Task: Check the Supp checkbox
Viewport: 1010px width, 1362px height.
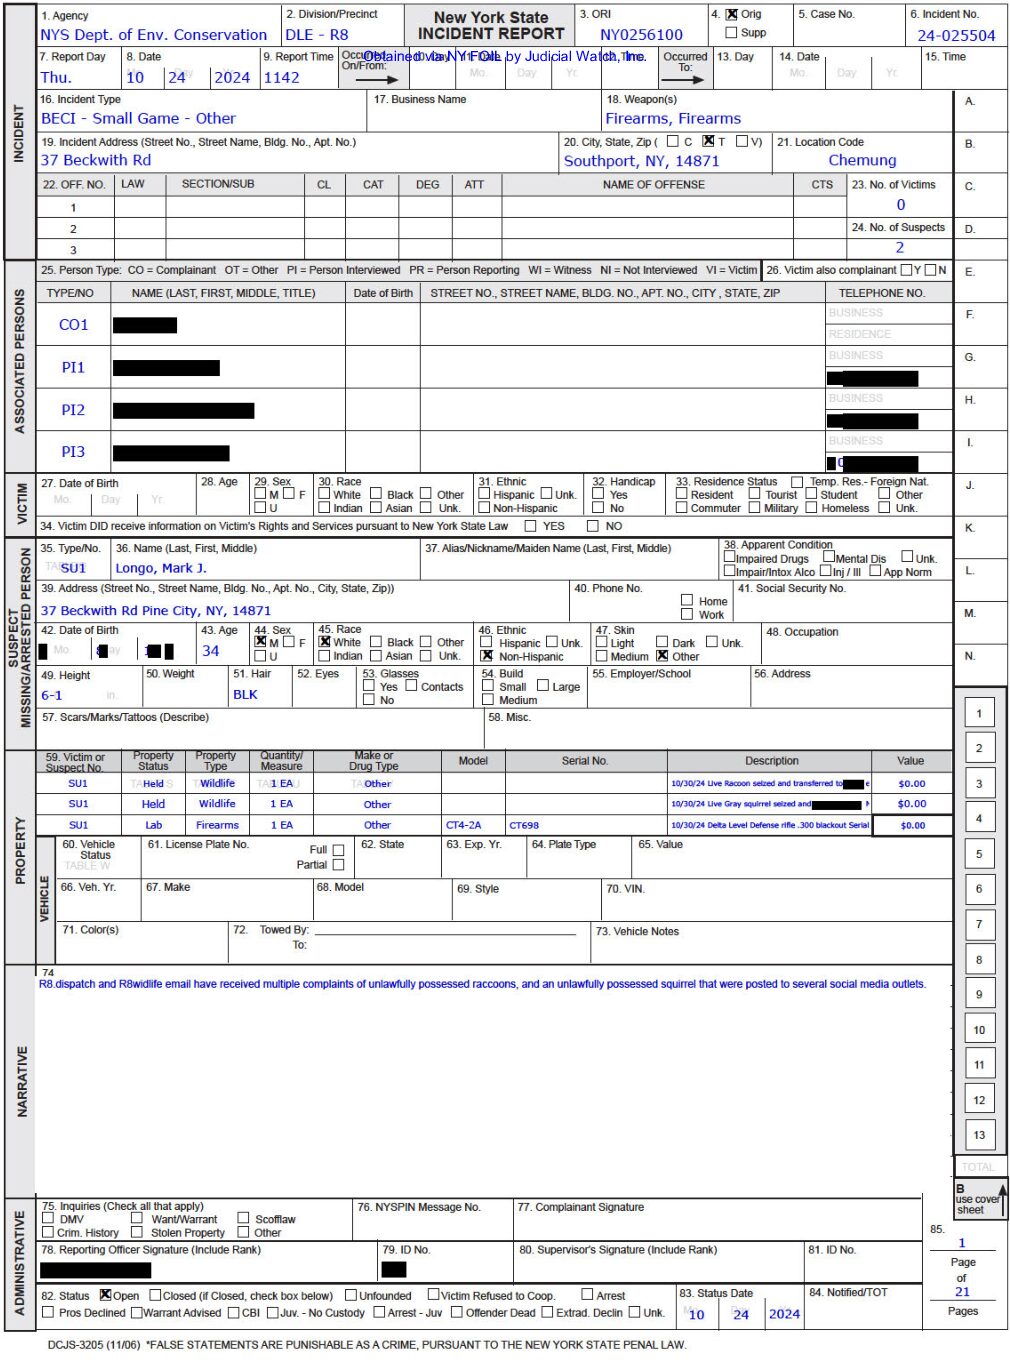Action: tap(731, 33)
